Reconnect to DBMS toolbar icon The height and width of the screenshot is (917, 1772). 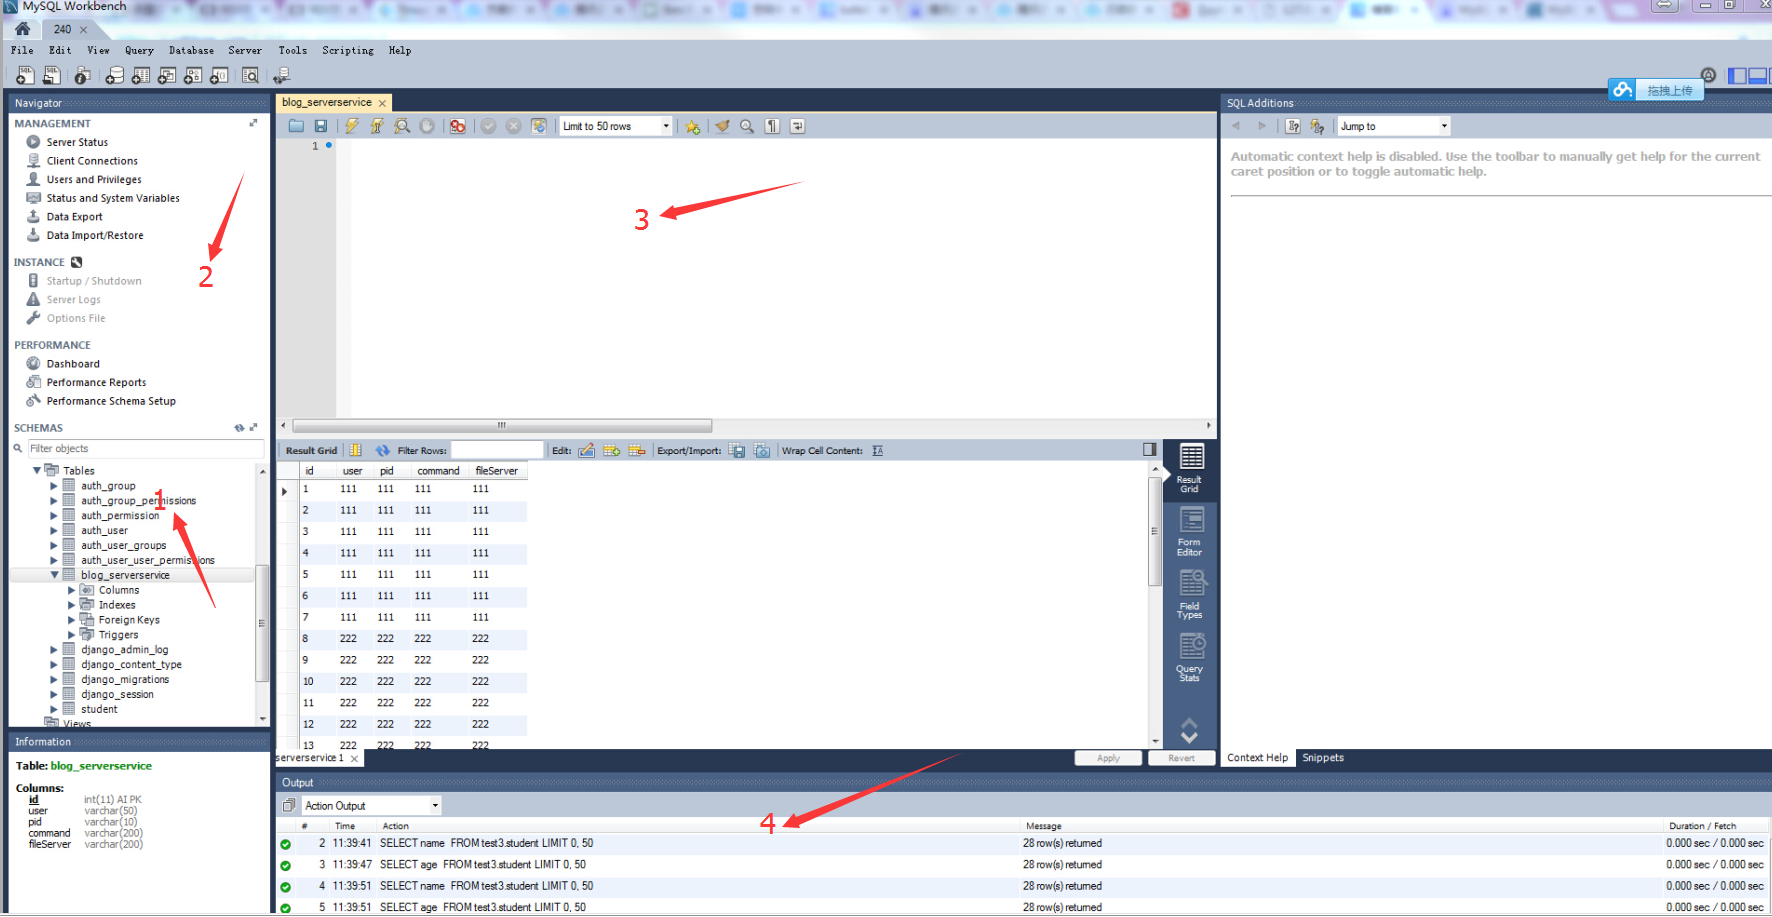pyautogui.click(x=282, y=75)
